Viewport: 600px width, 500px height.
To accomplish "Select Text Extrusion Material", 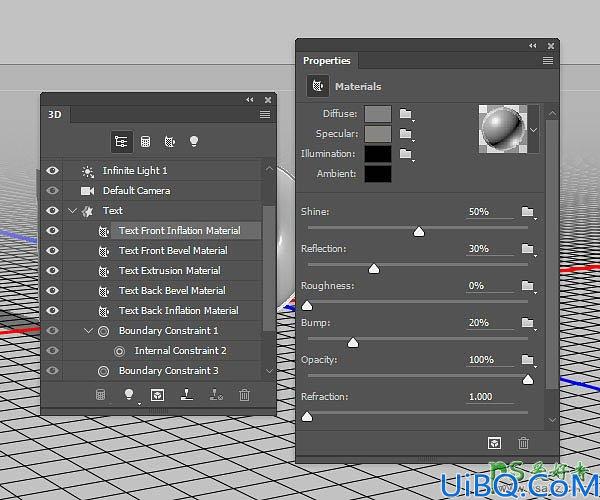I will point(163,270).
